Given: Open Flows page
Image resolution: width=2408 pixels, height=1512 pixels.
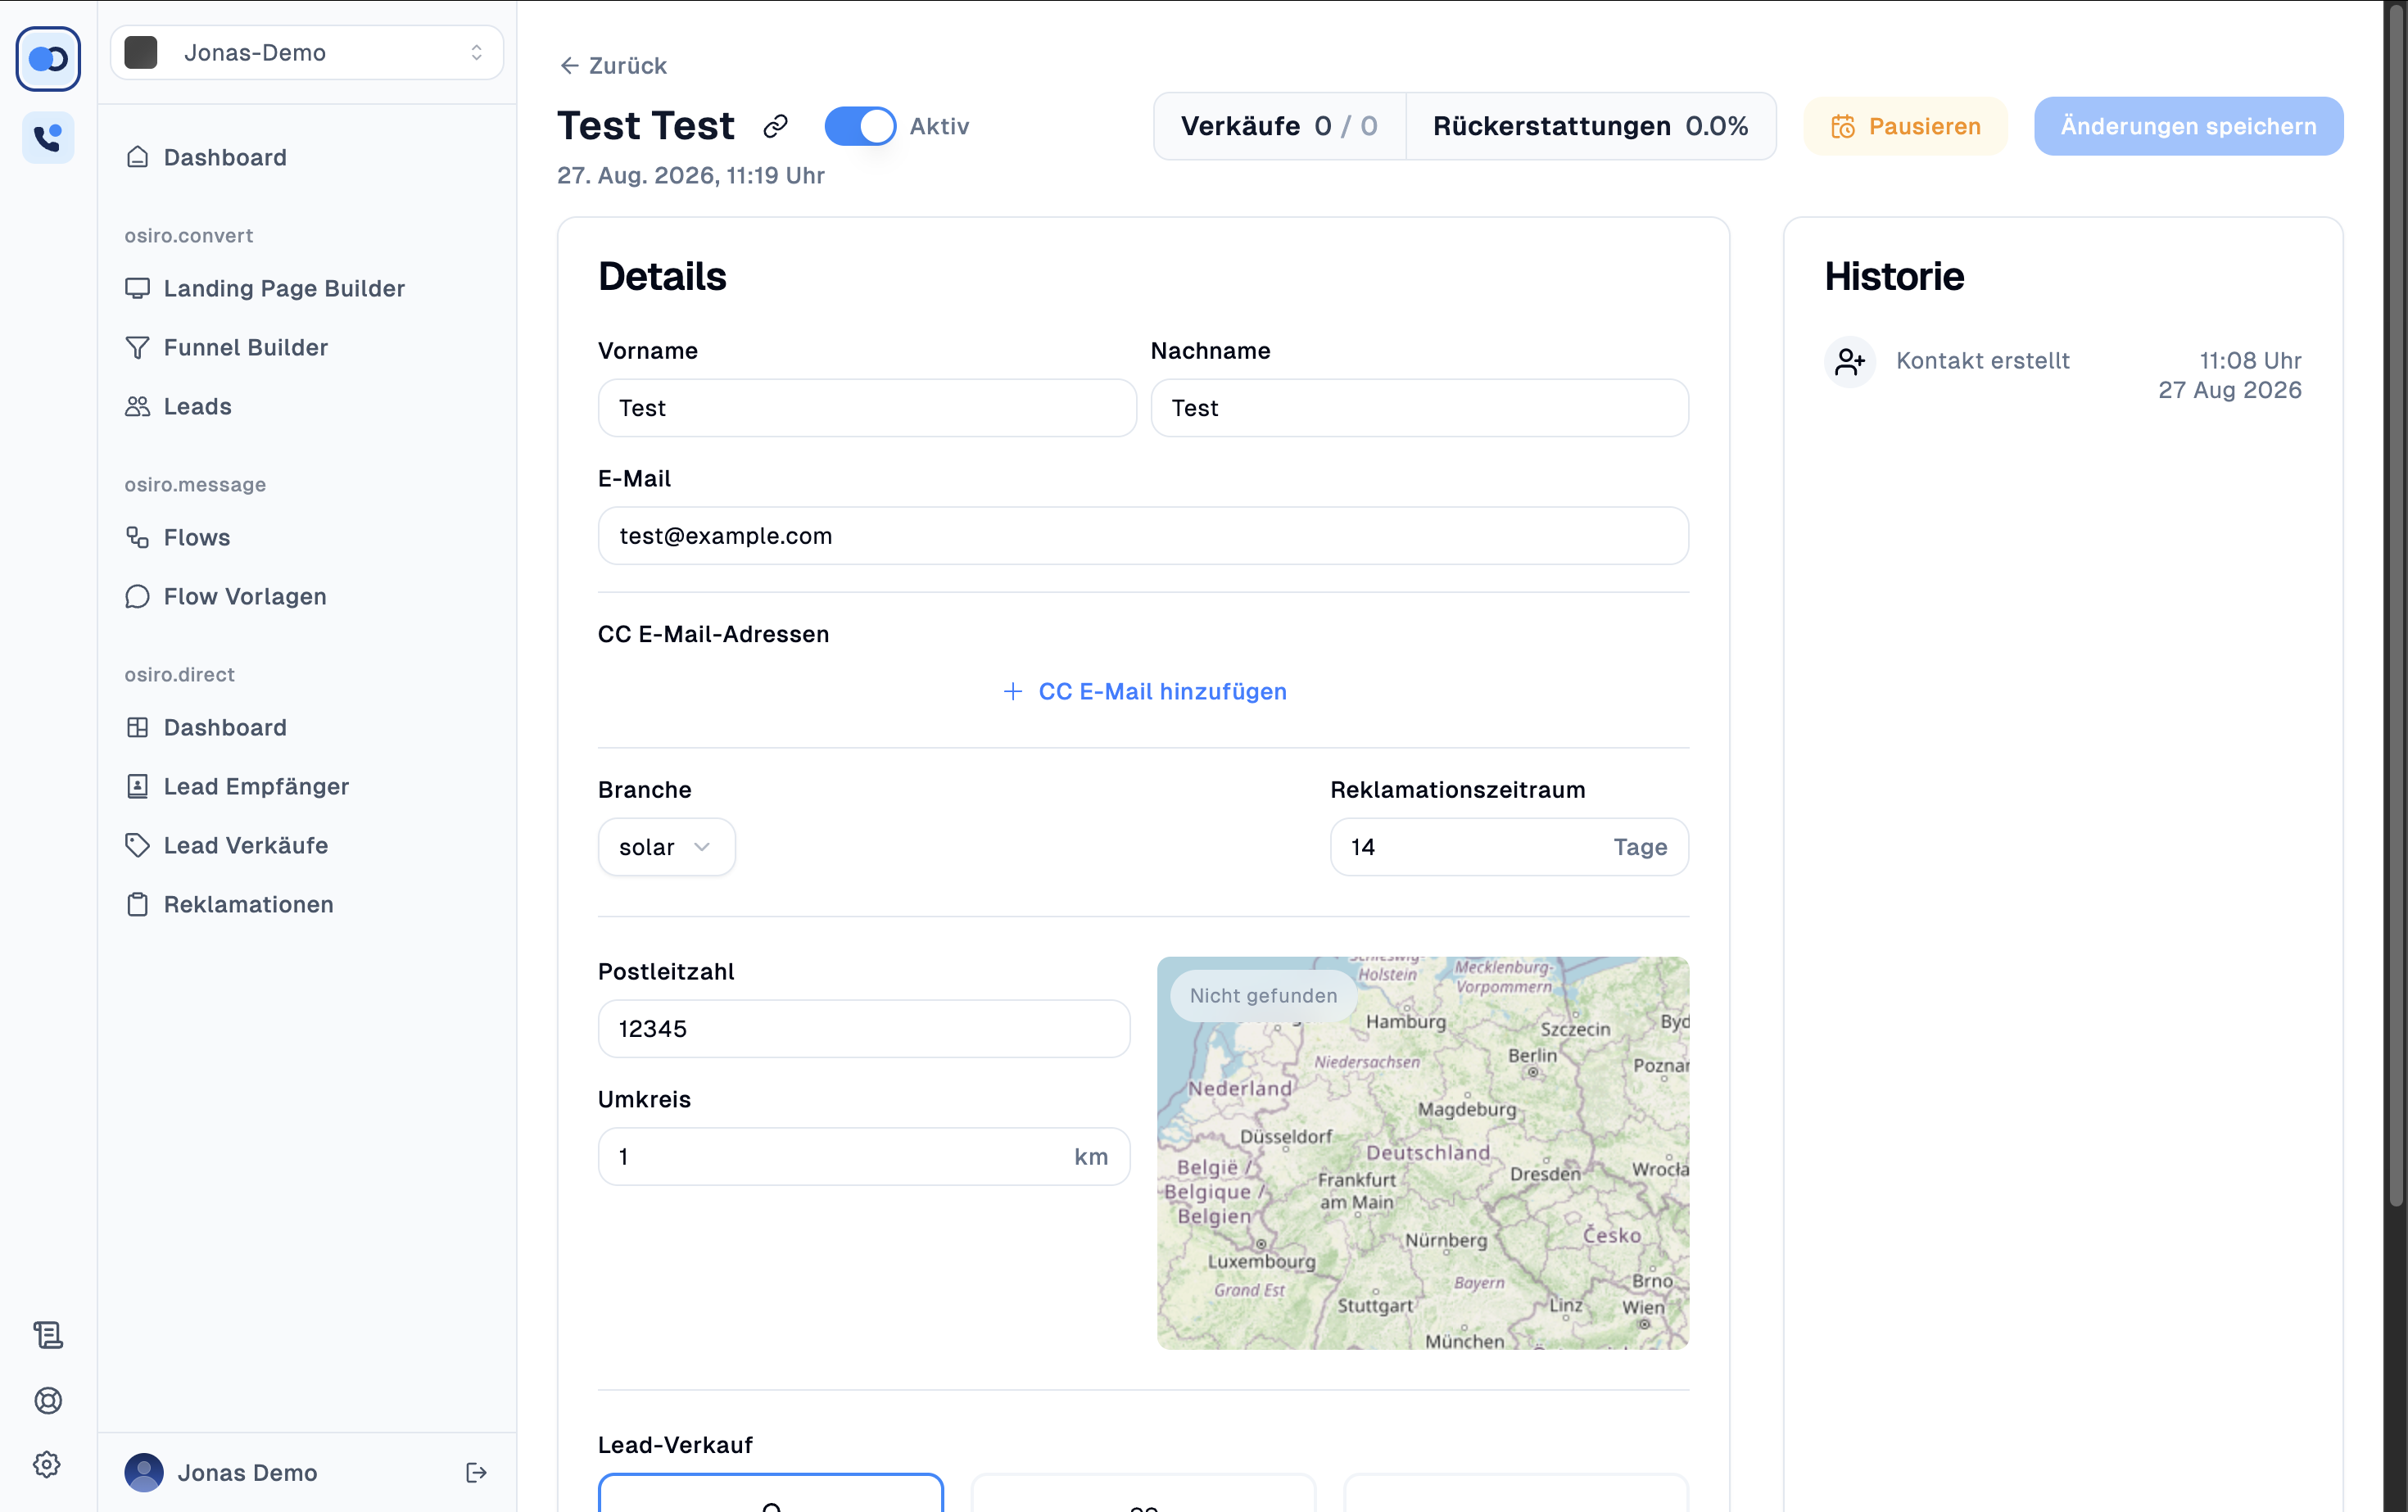Looking at the screenshot, I should (197, 537).
